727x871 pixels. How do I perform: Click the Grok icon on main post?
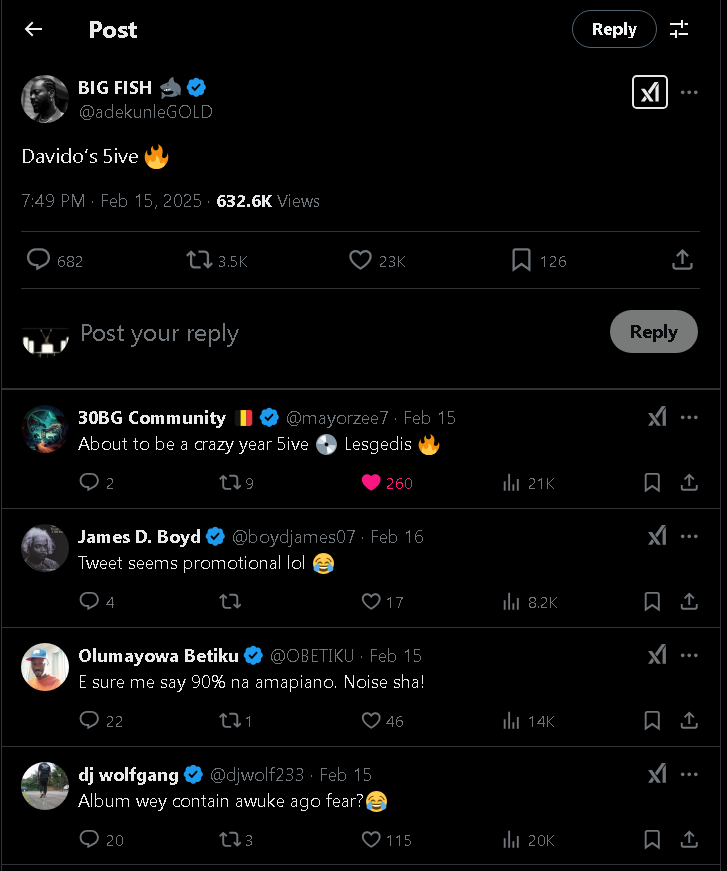(x=650, y=92)
